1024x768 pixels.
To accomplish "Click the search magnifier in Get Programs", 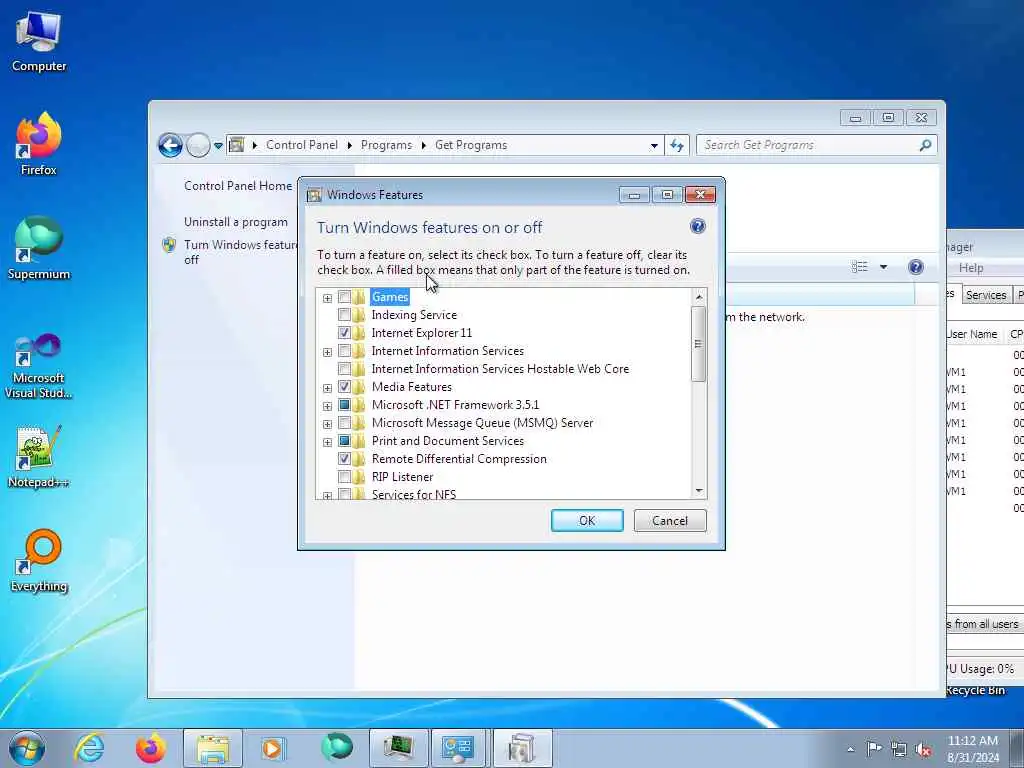I will coord(925,145).
